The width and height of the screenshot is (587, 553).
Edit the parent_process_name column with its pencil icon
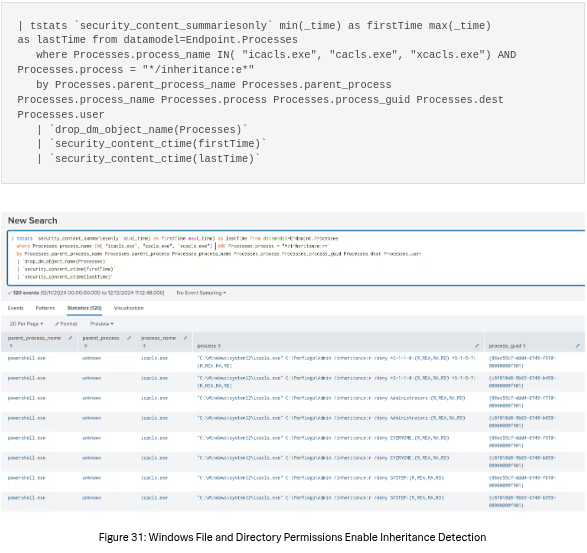click(x=70, y=338)
